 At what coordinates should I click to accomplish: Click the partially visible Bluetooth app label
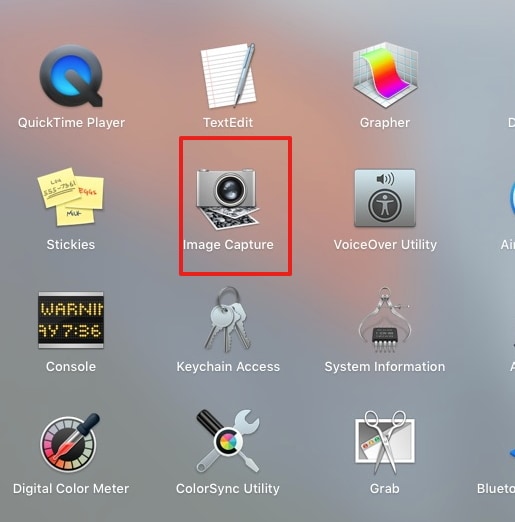pos(496,489)
